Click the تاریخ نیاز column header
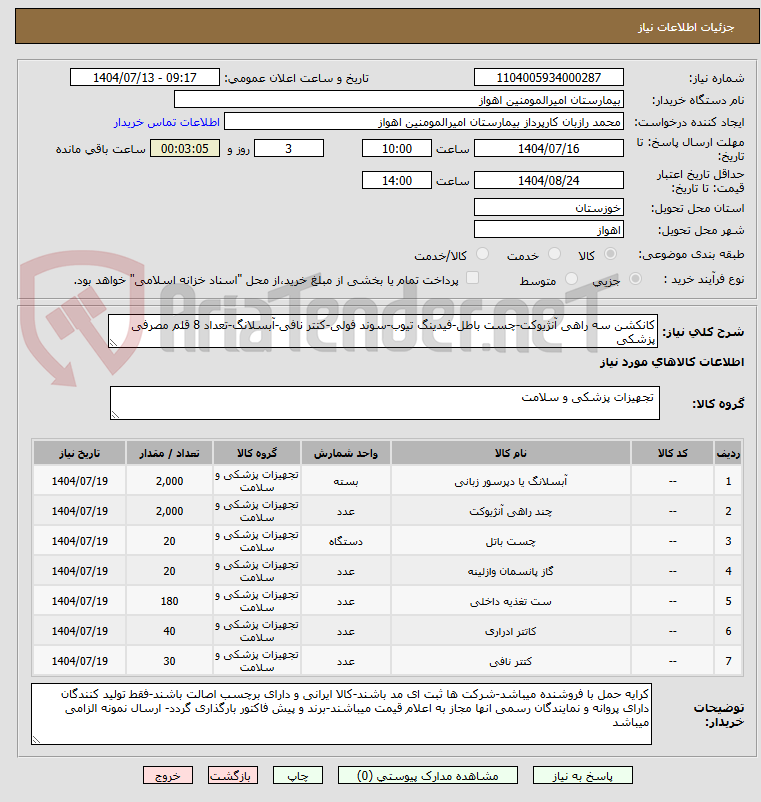761x802 pixels. click(x=79, y=453)
